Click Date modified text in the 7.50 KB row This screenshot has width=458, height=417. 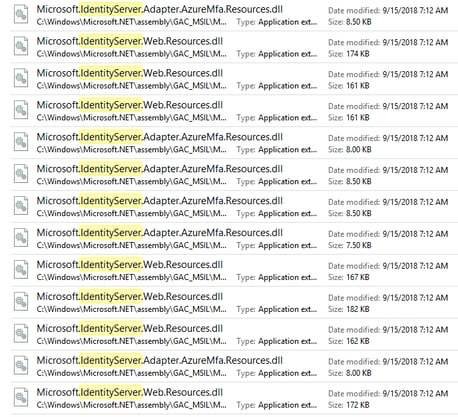pos(388,234)
